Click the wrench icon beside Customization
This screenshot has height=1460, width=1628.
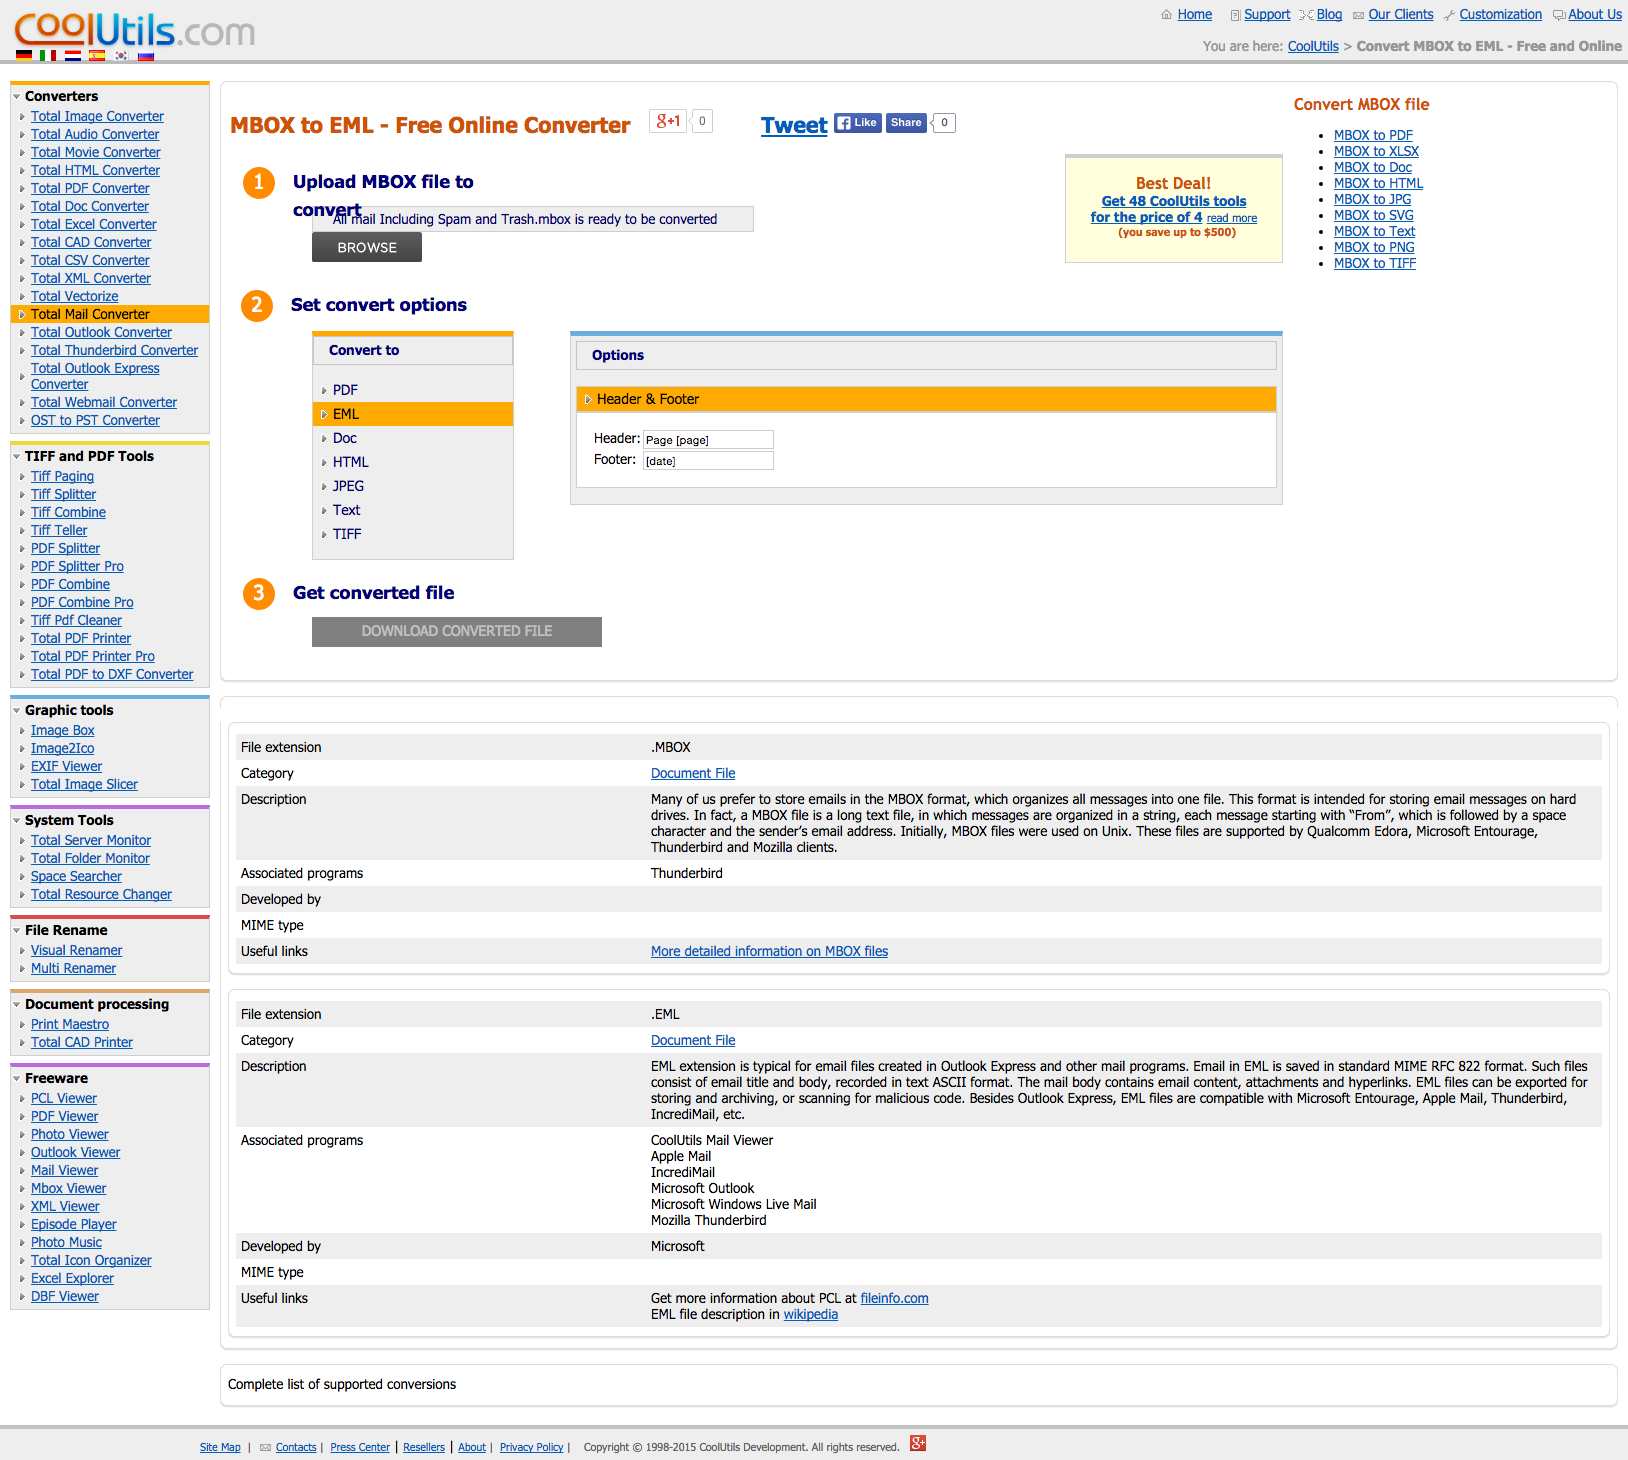click(1449, 15)
